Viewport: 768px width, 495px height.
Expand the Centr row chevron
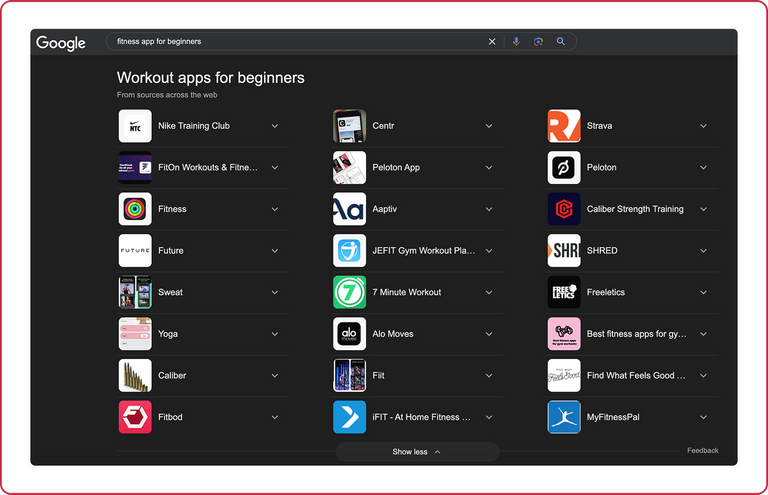[x=489, y=126]
